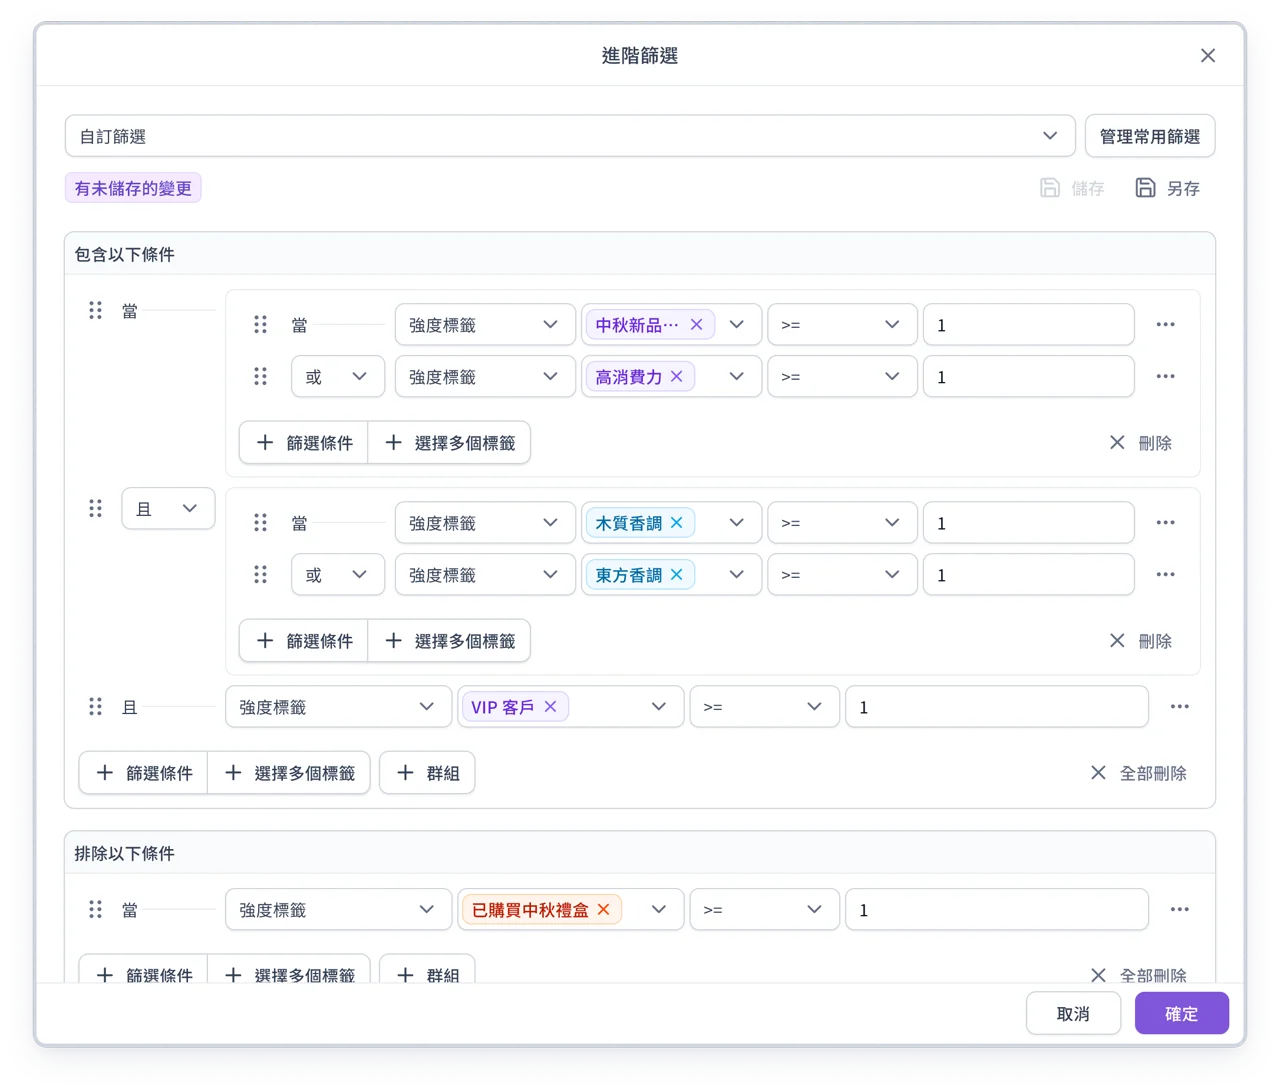Click 取消 to cancel the dialog
1280x1092 pixels.
(1073, 1013)
